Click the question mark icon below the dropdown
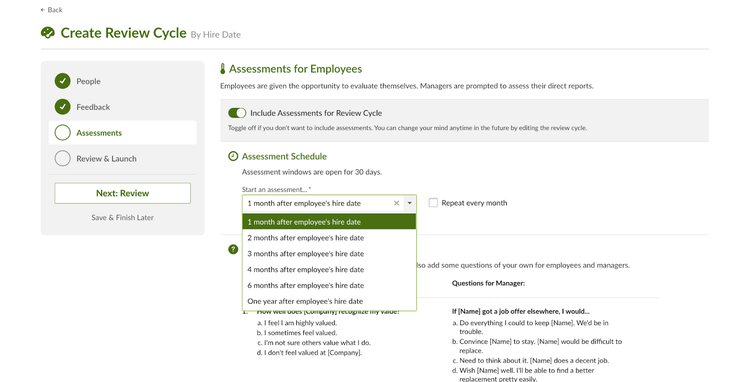750x382 pixels. coord(233,249)
